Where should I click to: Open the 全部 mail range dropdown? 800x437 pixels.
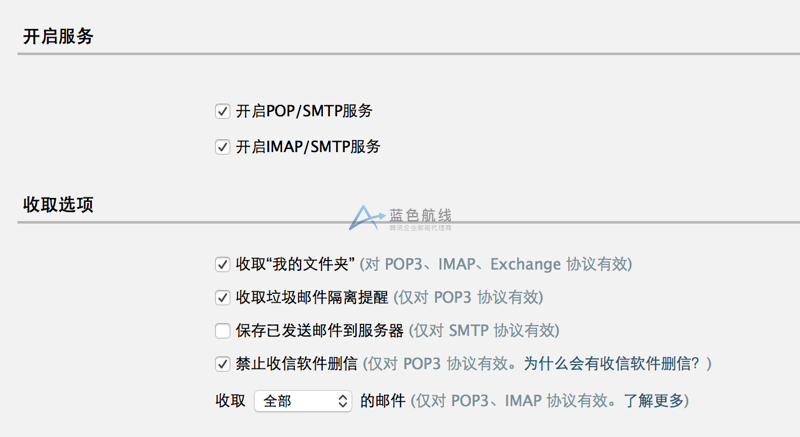[303, 401]
